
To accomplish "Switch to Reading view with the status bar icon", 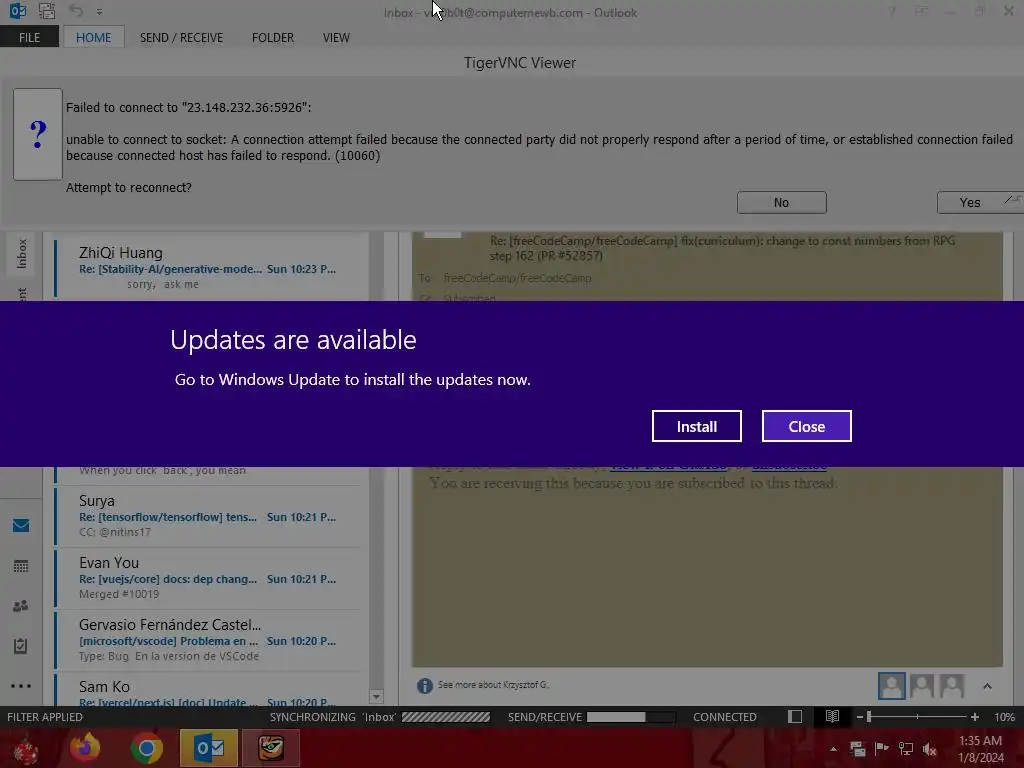I will pos(832,717).
